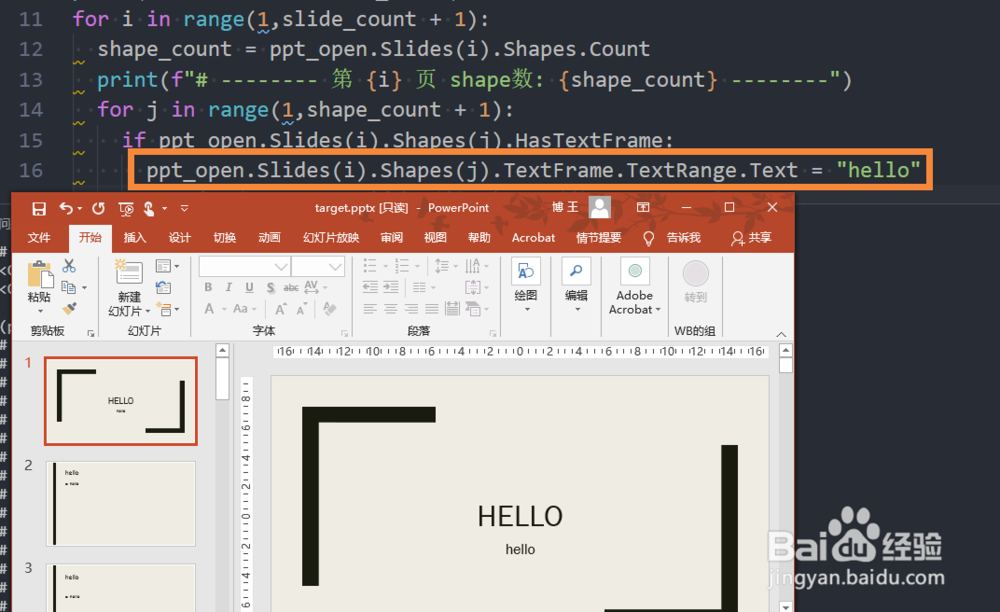
Task: Toggle Italic formatting
Action: point(228,288)
